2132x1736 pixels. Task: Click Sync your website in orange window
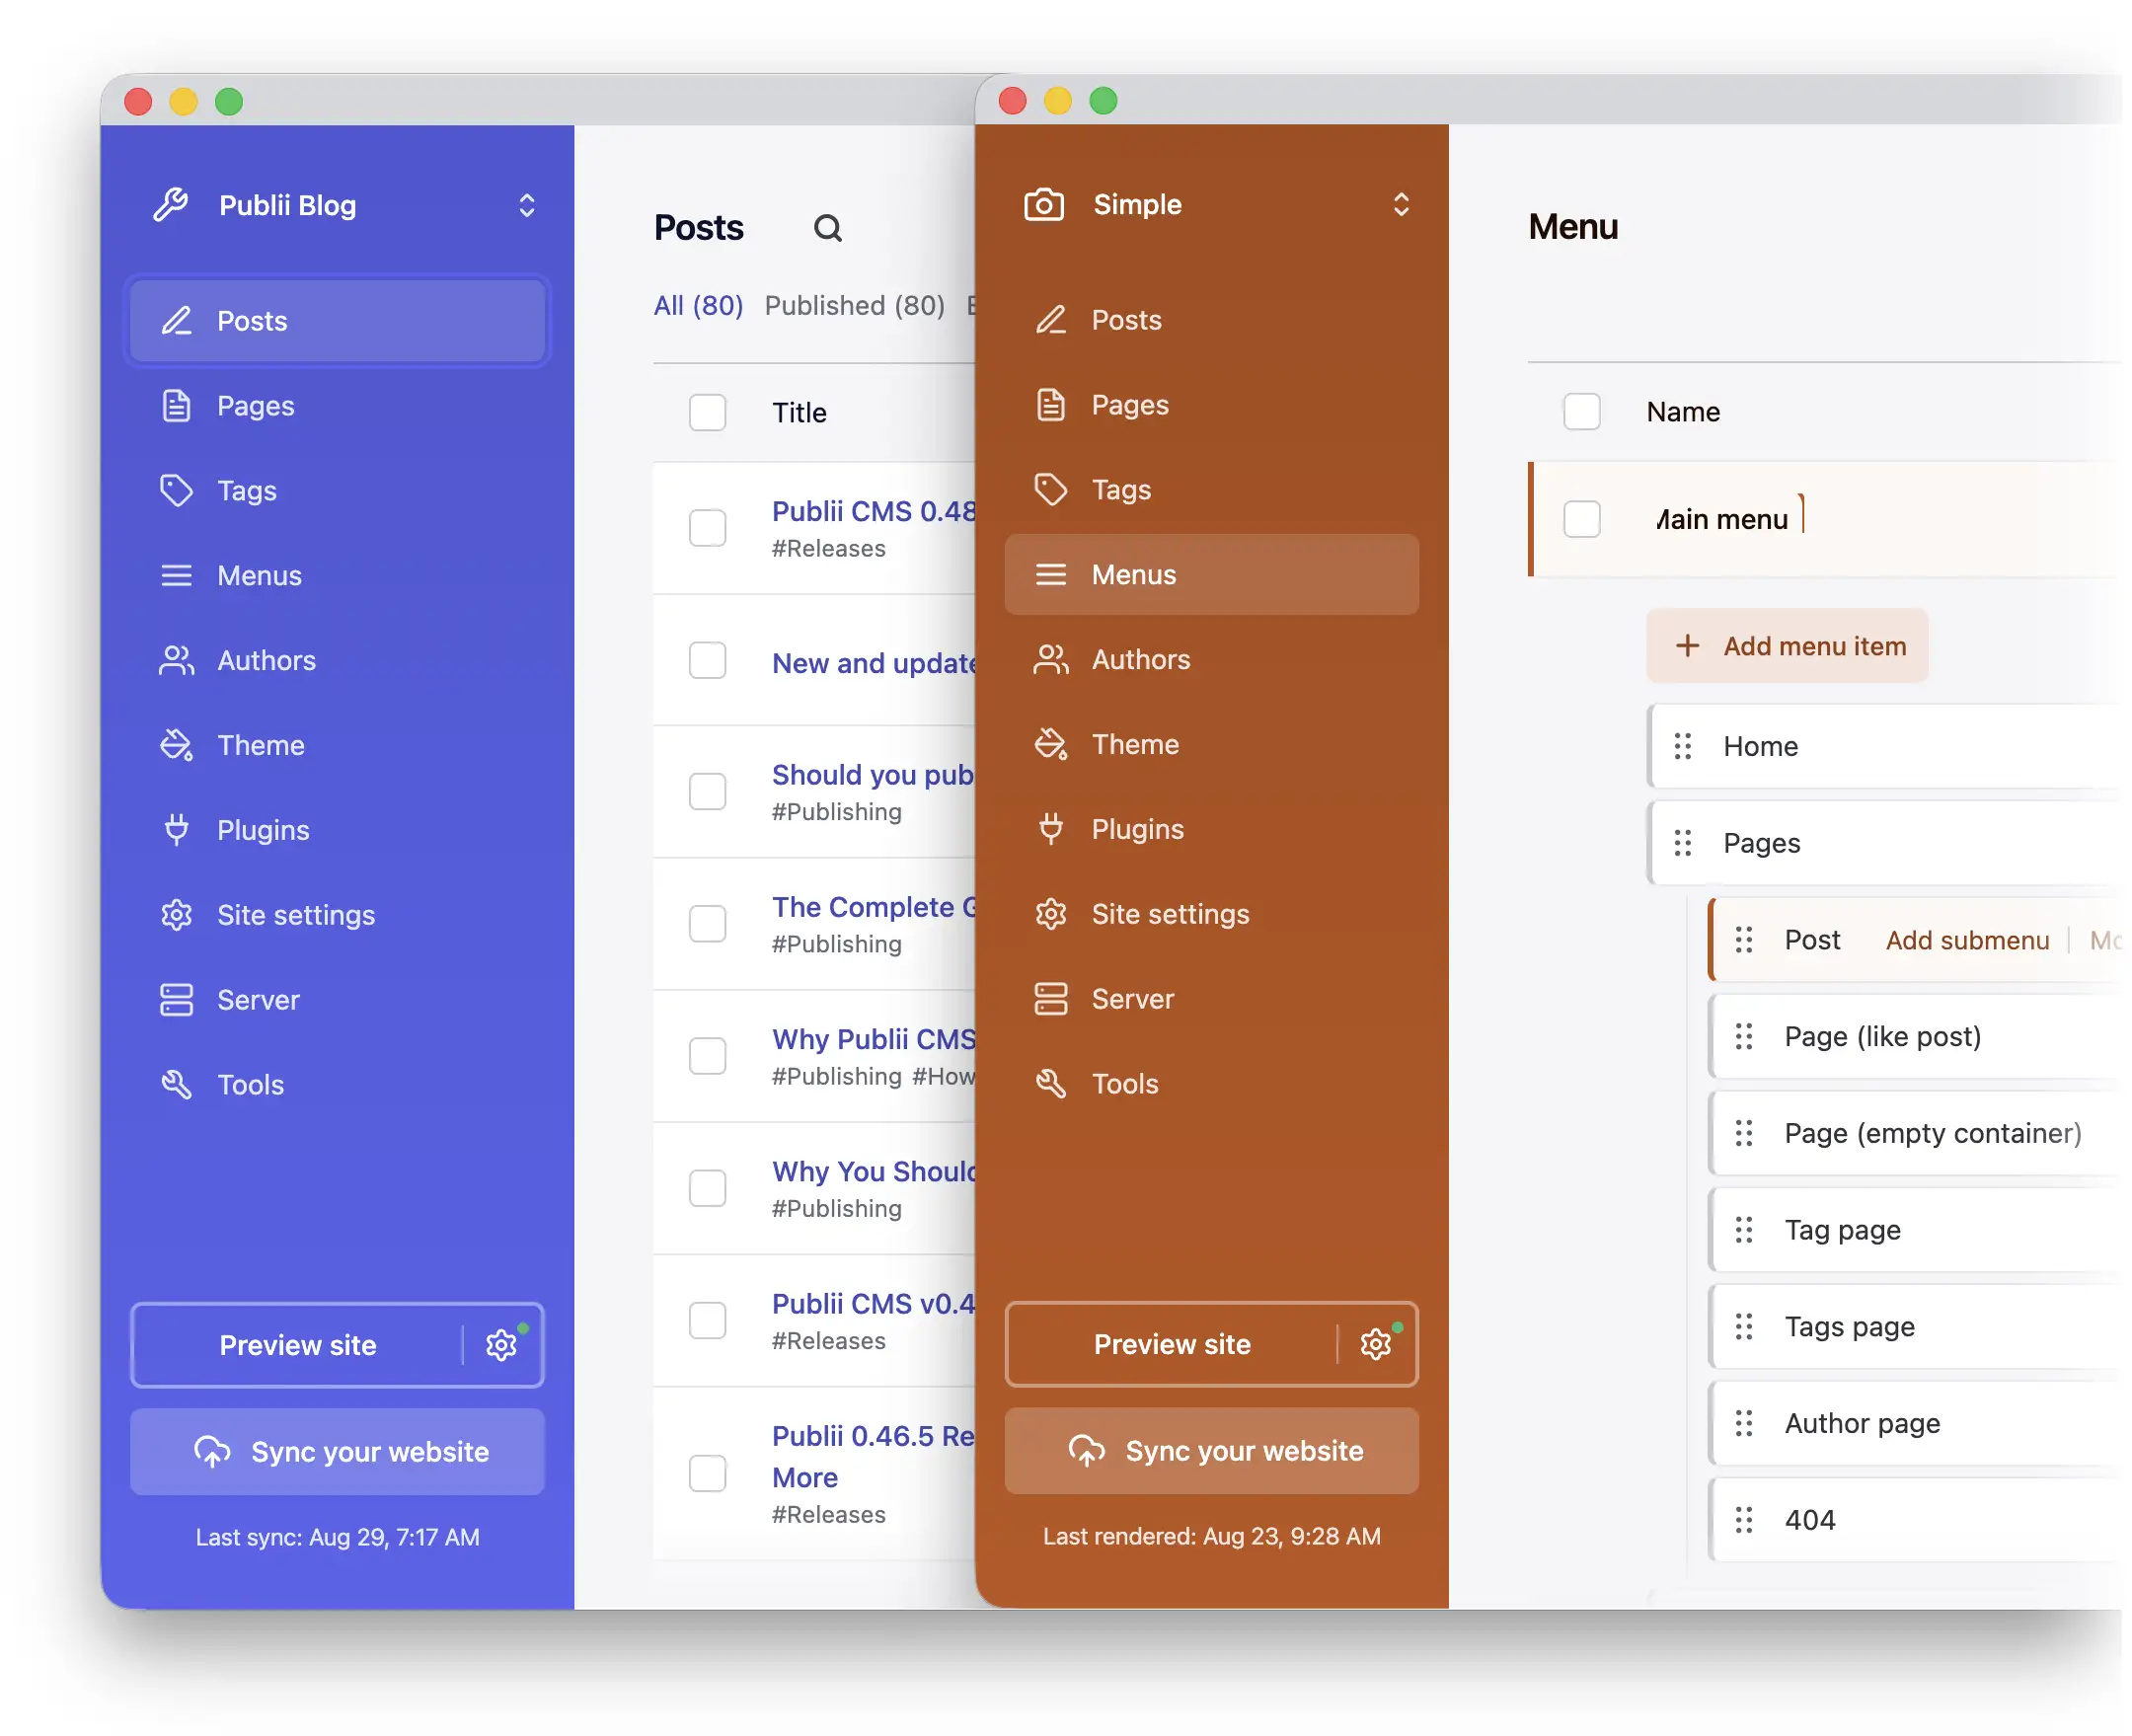(x=1211, y=1451)
